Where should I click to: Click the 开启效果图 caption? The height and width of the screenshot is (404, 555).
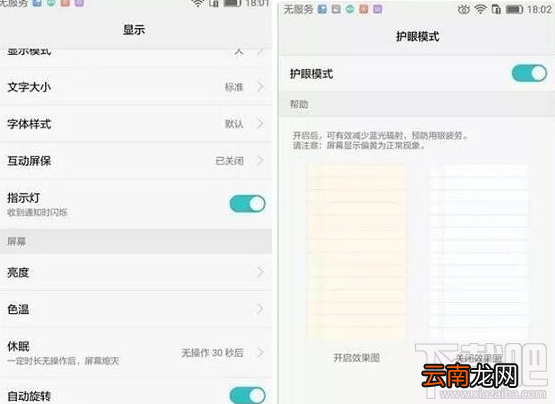(x=356, y=358)
